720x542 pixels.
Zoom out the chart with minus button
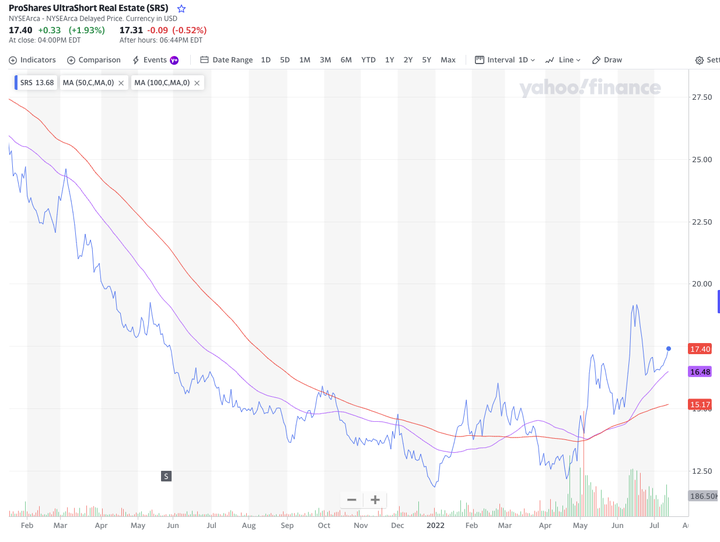click(352, 500)
